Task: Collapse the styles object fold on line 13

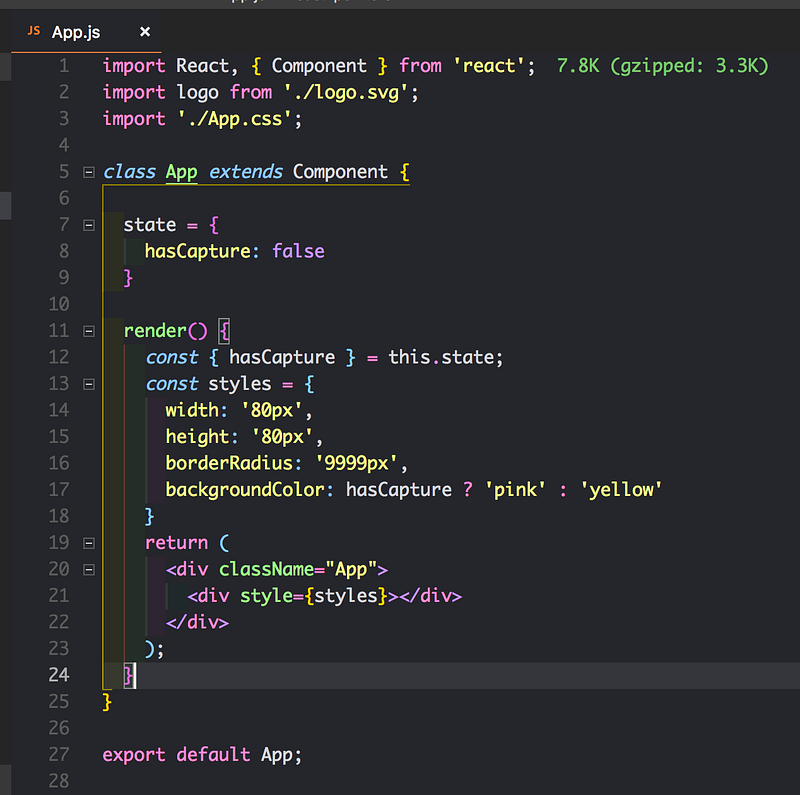Action: pyautogui.click(x=89, y=384)
